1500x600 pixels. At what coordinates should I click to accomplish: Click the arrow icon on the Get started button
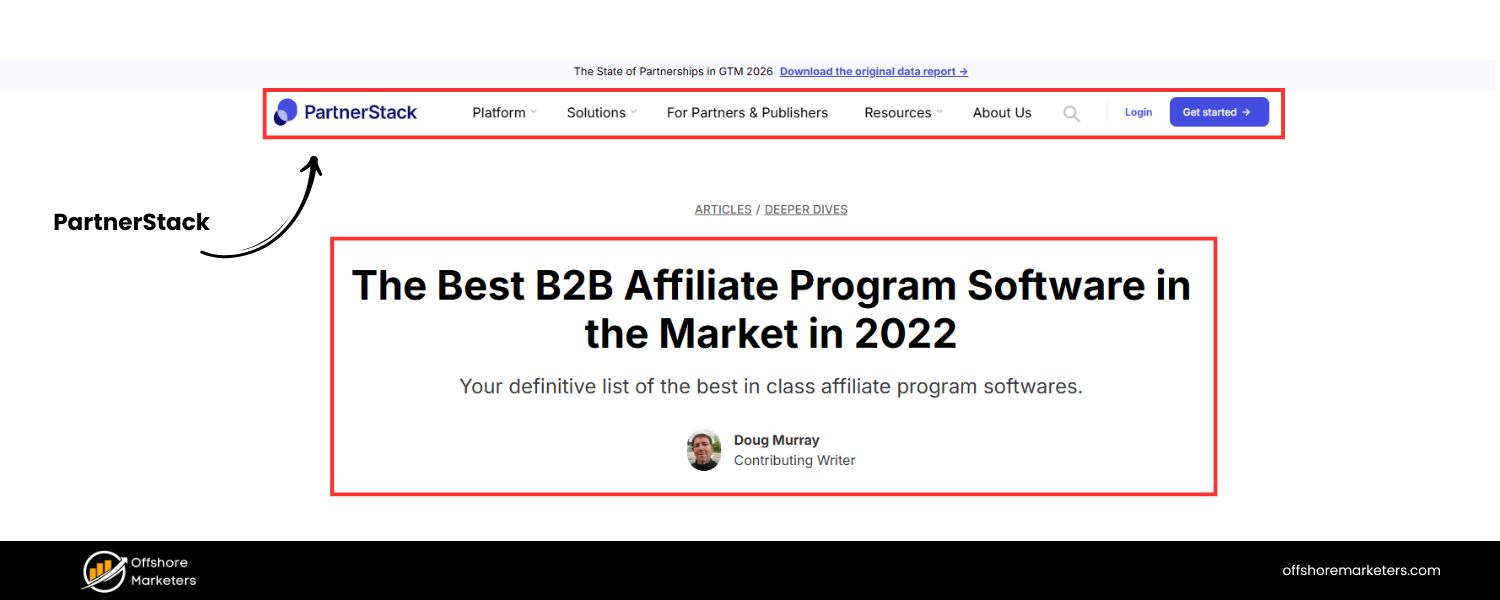pos(1245,112)
